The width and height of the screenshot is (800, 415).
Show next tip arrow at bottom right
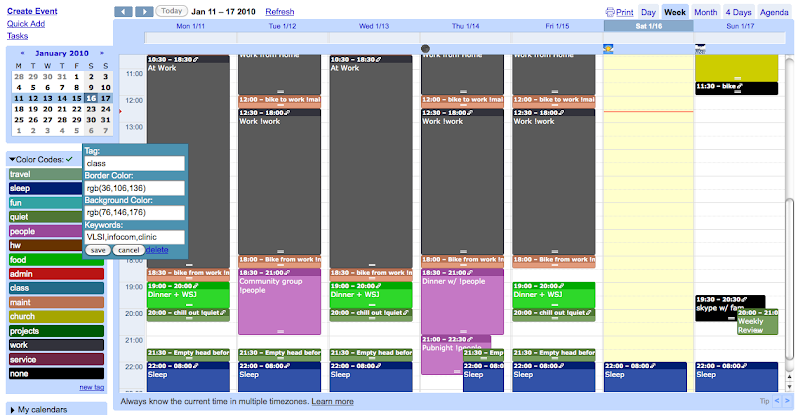click(x=787, y=401)
